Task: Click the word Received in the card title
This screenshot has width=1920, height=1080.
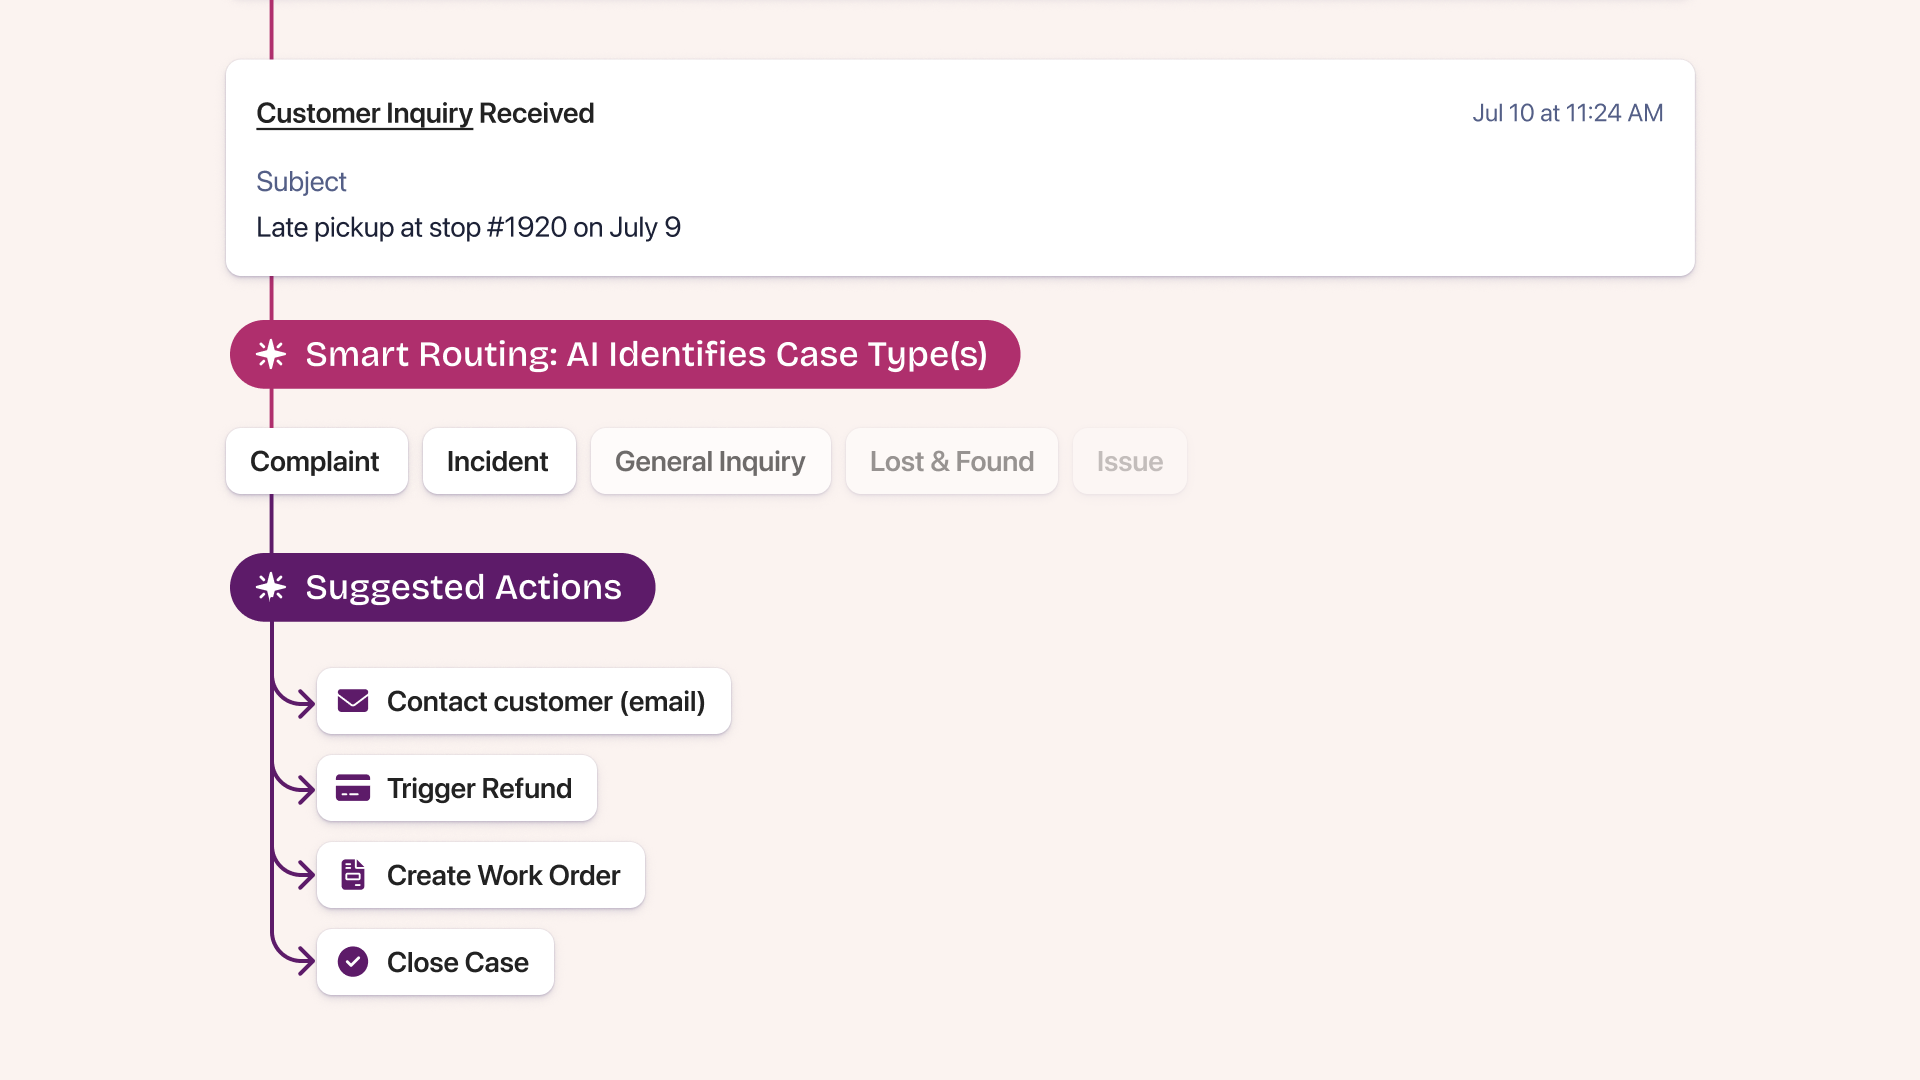Action: coord(536,114)
